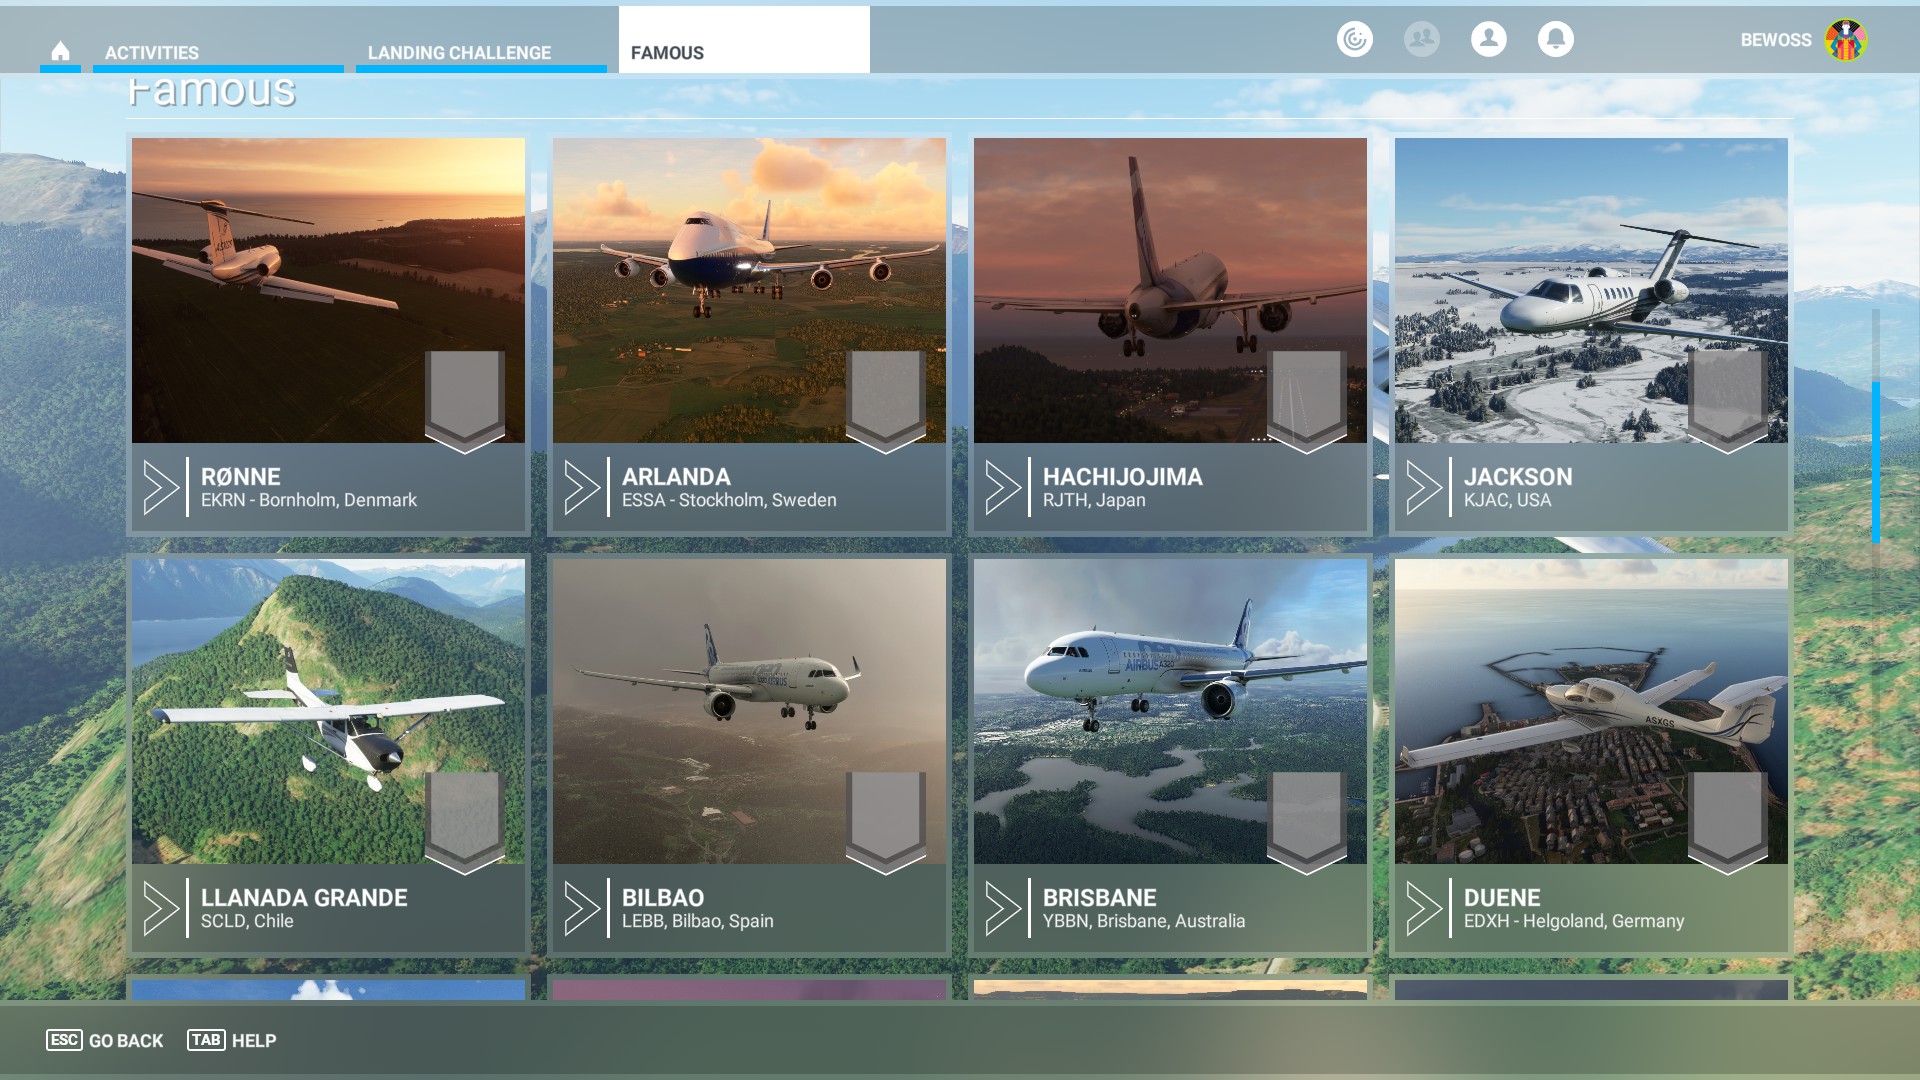This screenshot has height=1080, width=1920.
Task: Click 'SCLD, Chile' subtitle
Action: coord(247,921)
